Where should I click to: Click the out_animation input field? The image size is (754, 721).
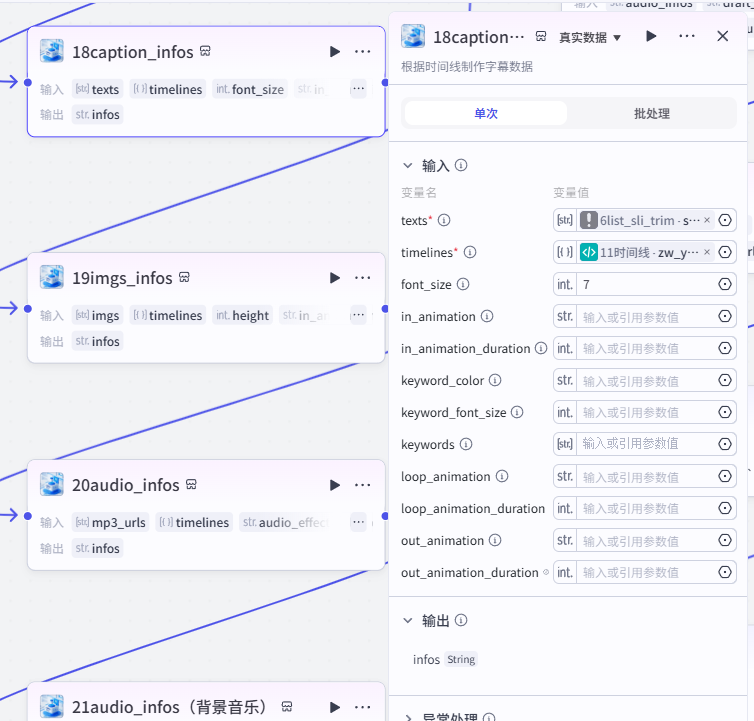pyautogui.click(x=646, y=540)
